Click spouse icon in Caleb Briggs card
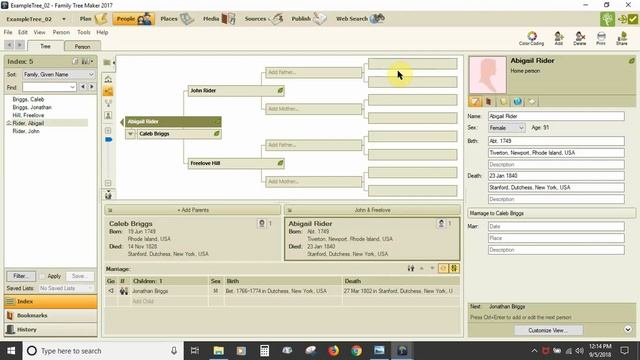Screen dimensions: 640x360 (262, 223)
